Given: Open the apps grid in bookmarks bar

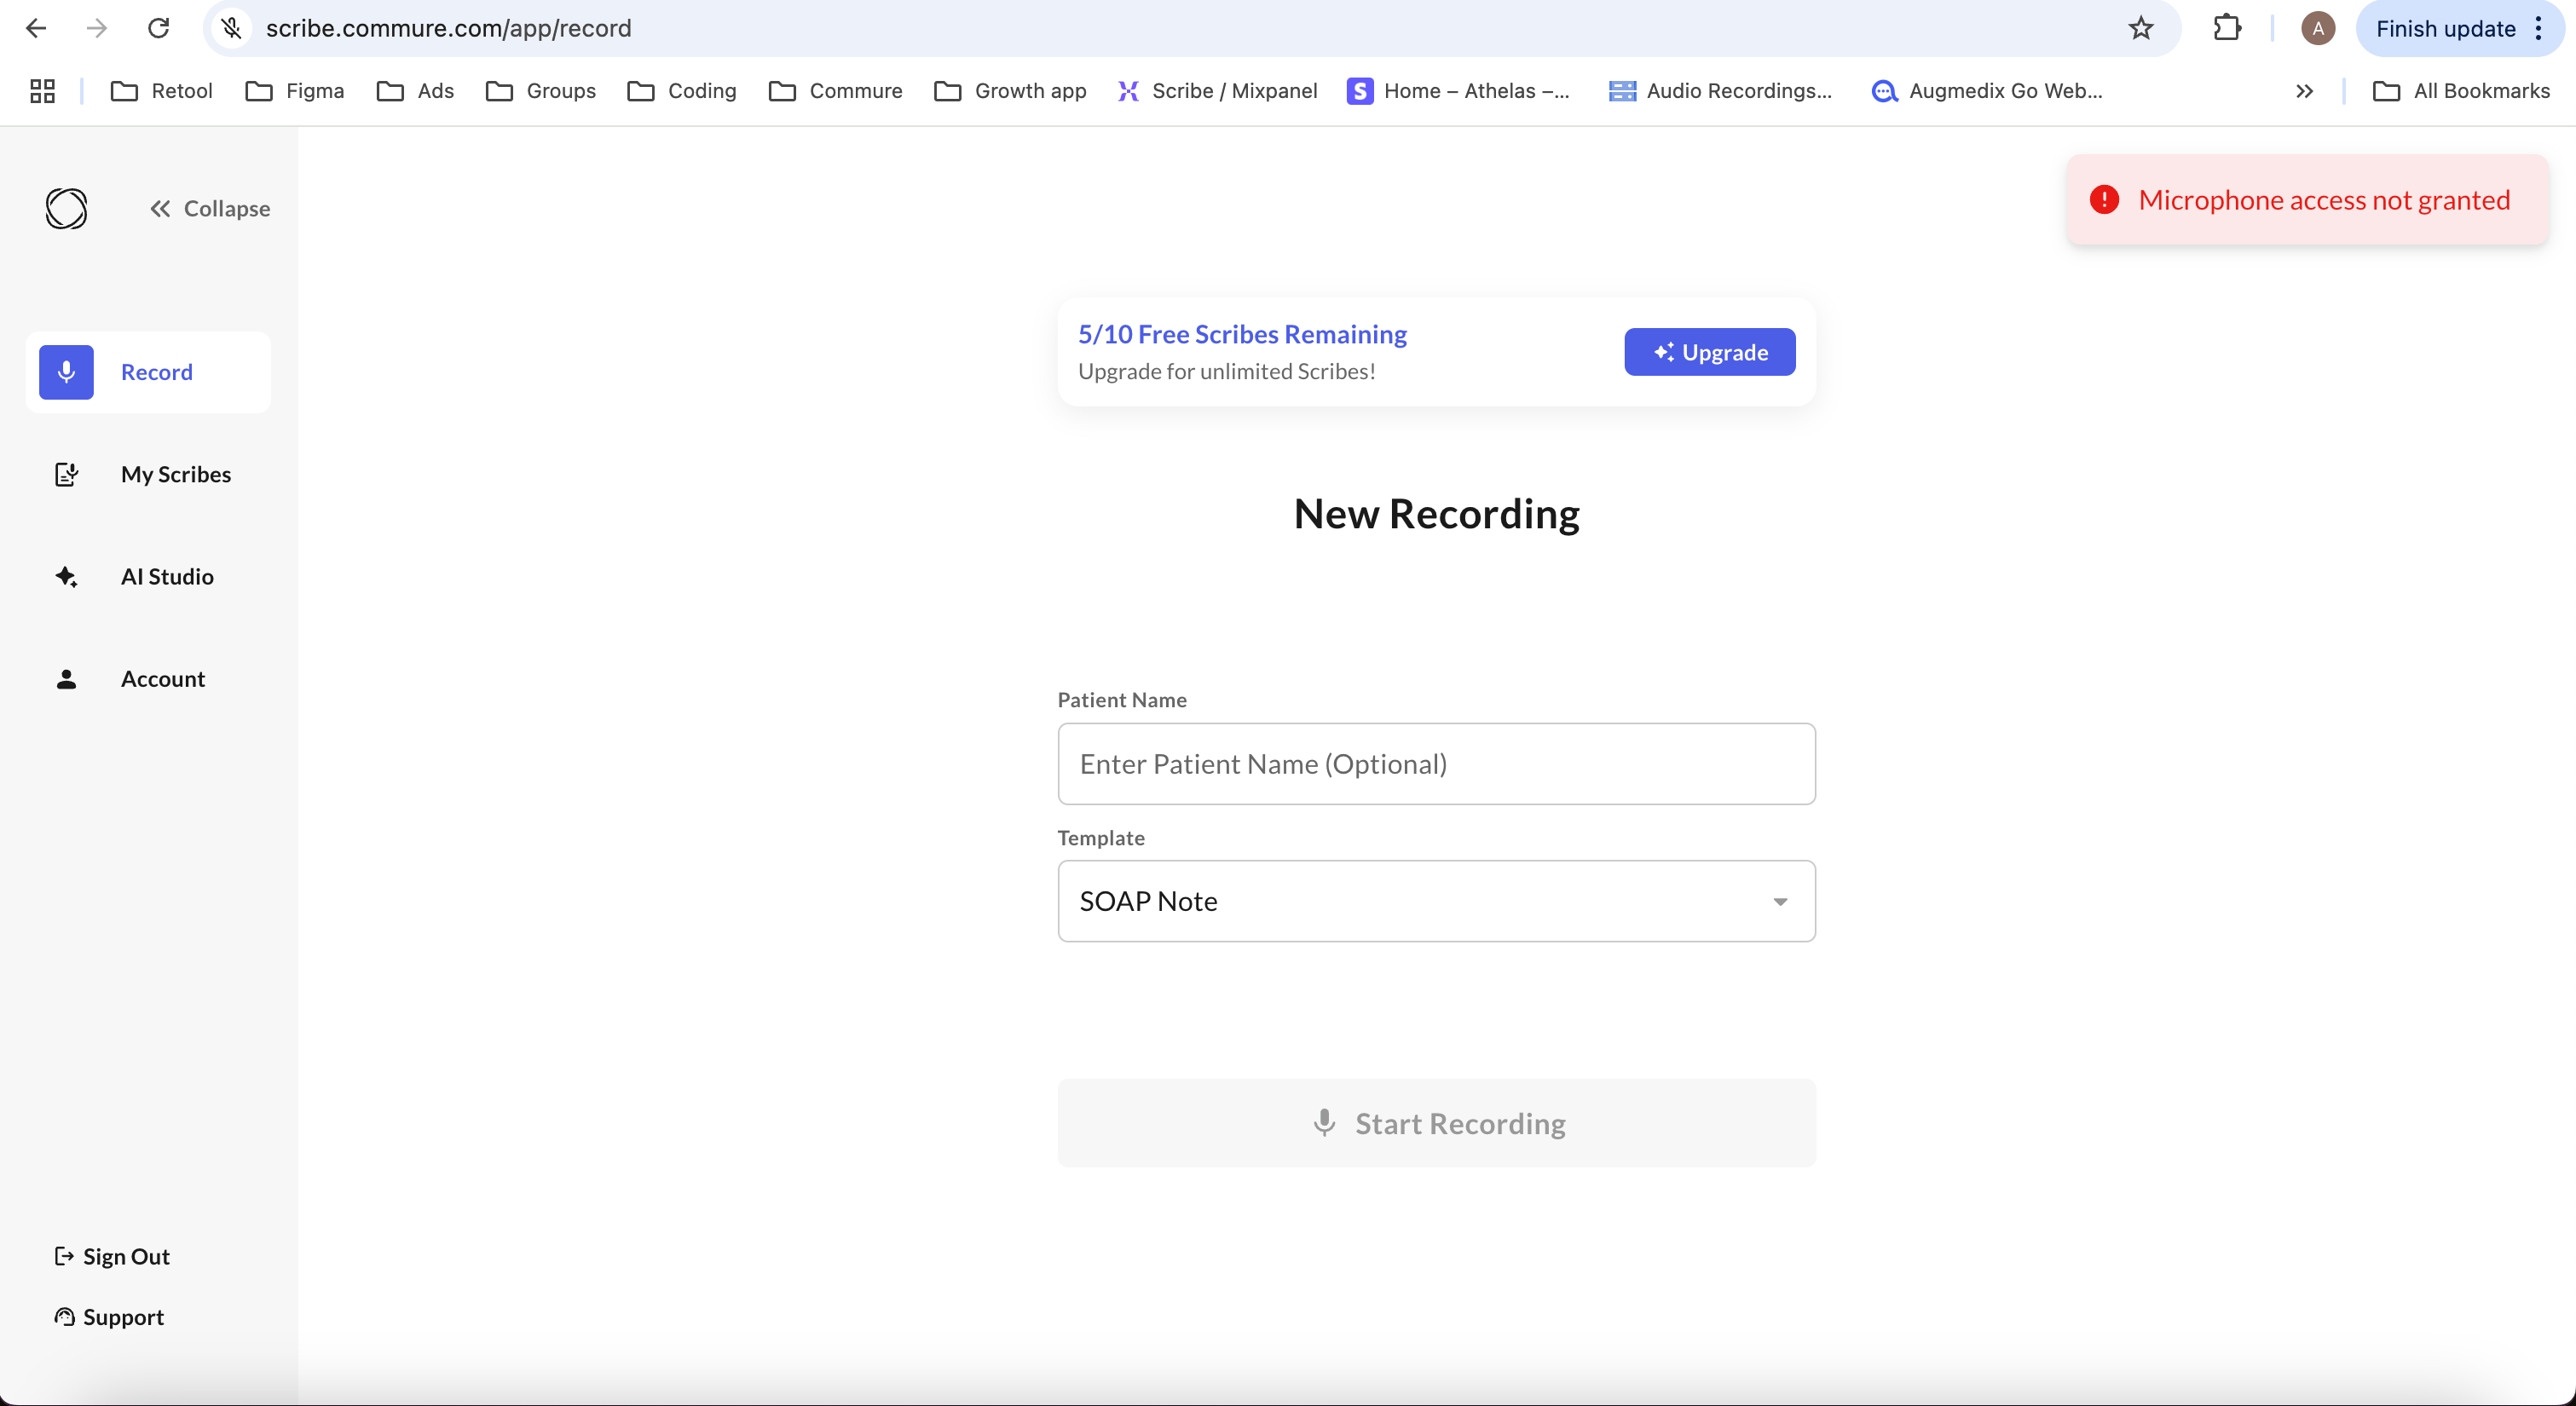Looking at the screenshot, I should pyautogui.click(x=42, y=91).
